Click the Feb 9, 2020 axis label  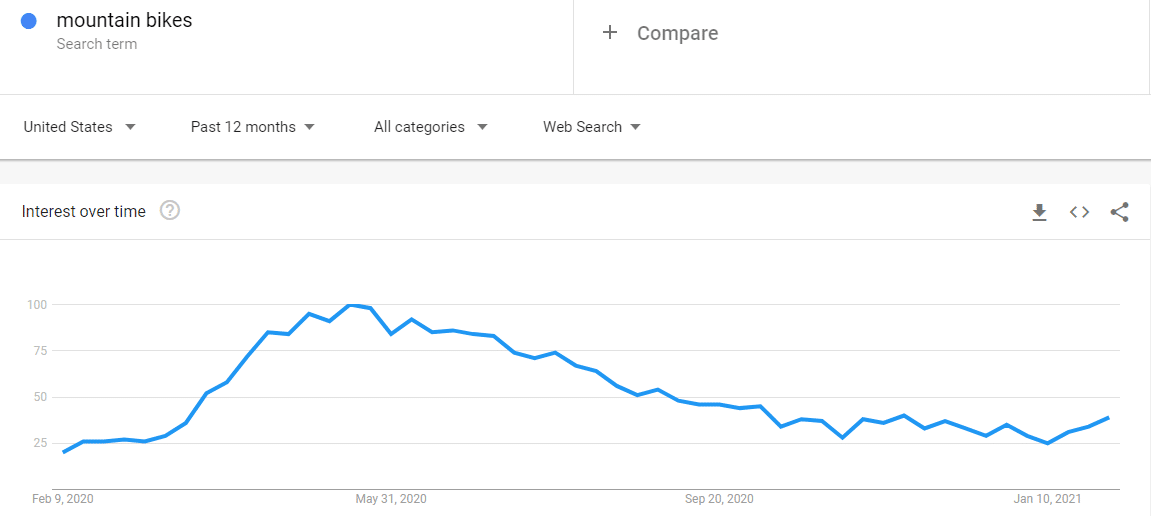click(x=63, y=499)
